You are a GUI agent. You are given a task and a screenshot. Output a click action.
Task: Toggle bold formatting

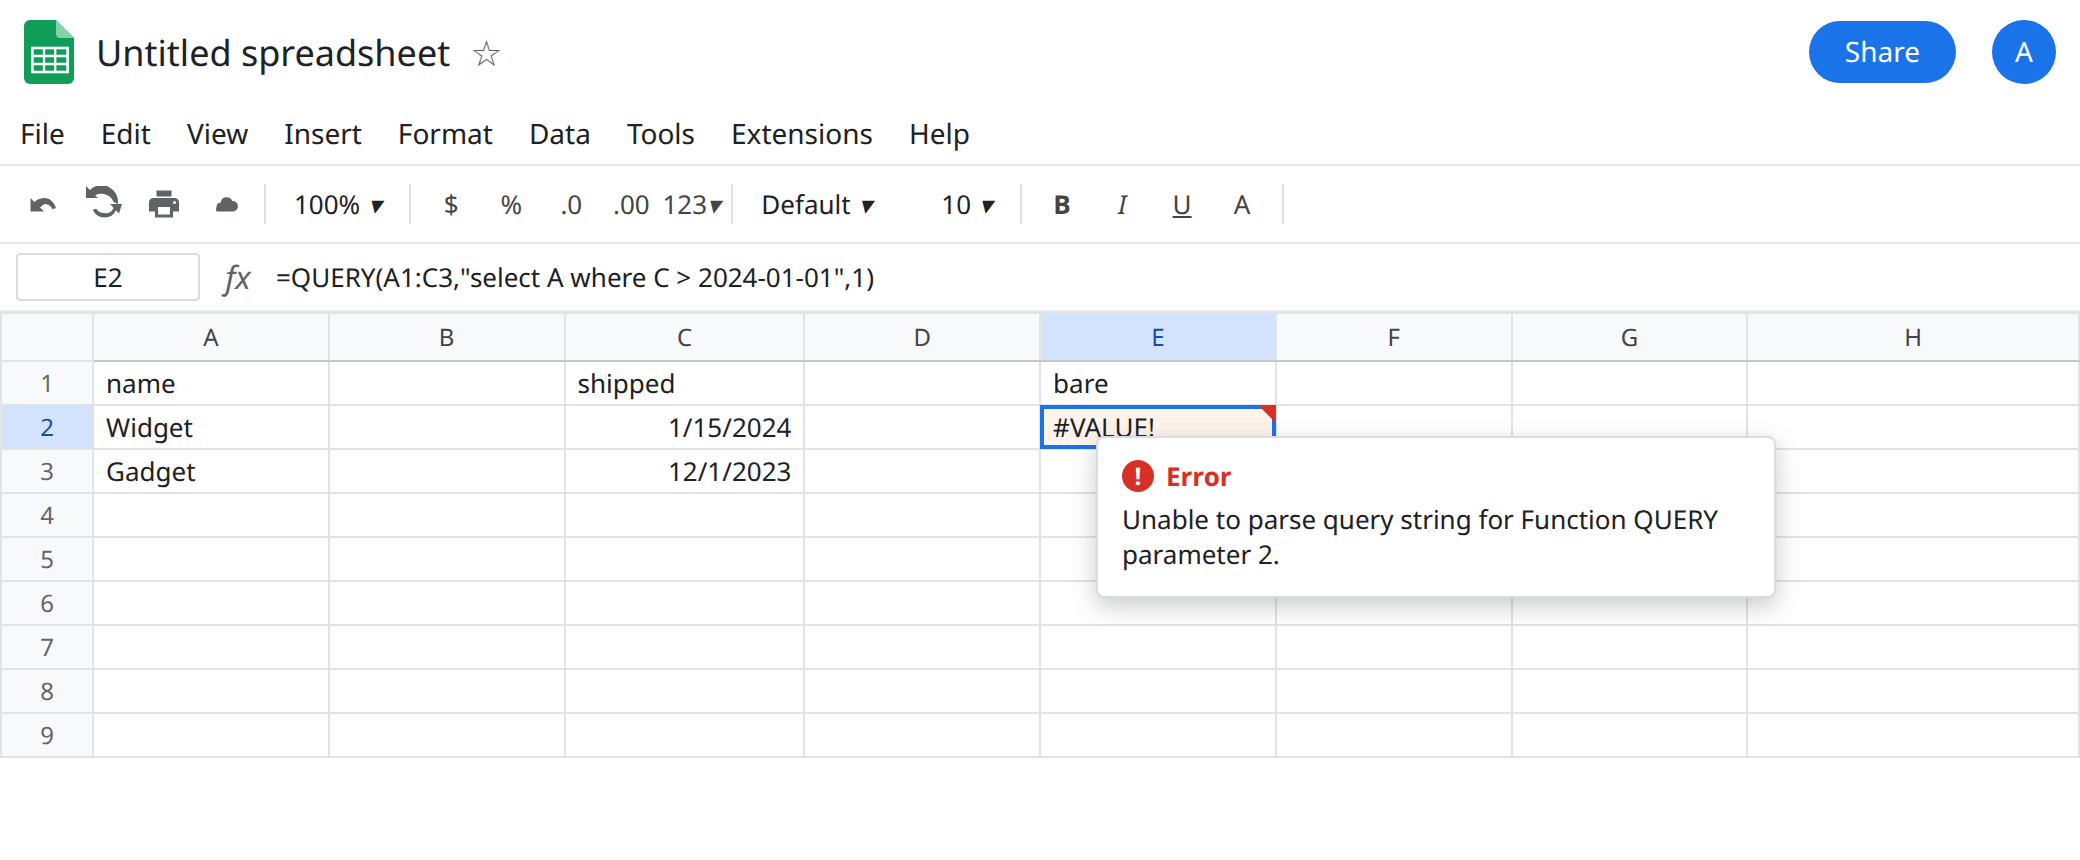1062,205
